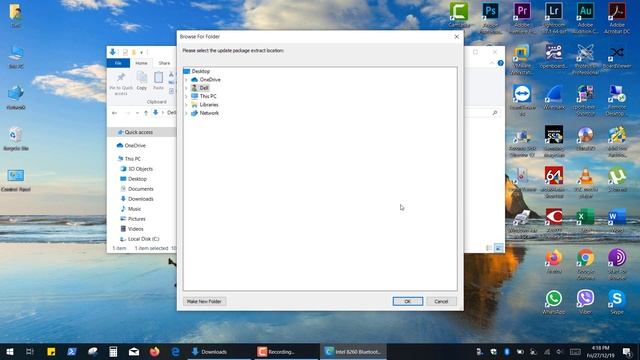Open the Control Panel desktop icon
This screenshot has width=640, height=360.
click(x=16, y=180)
